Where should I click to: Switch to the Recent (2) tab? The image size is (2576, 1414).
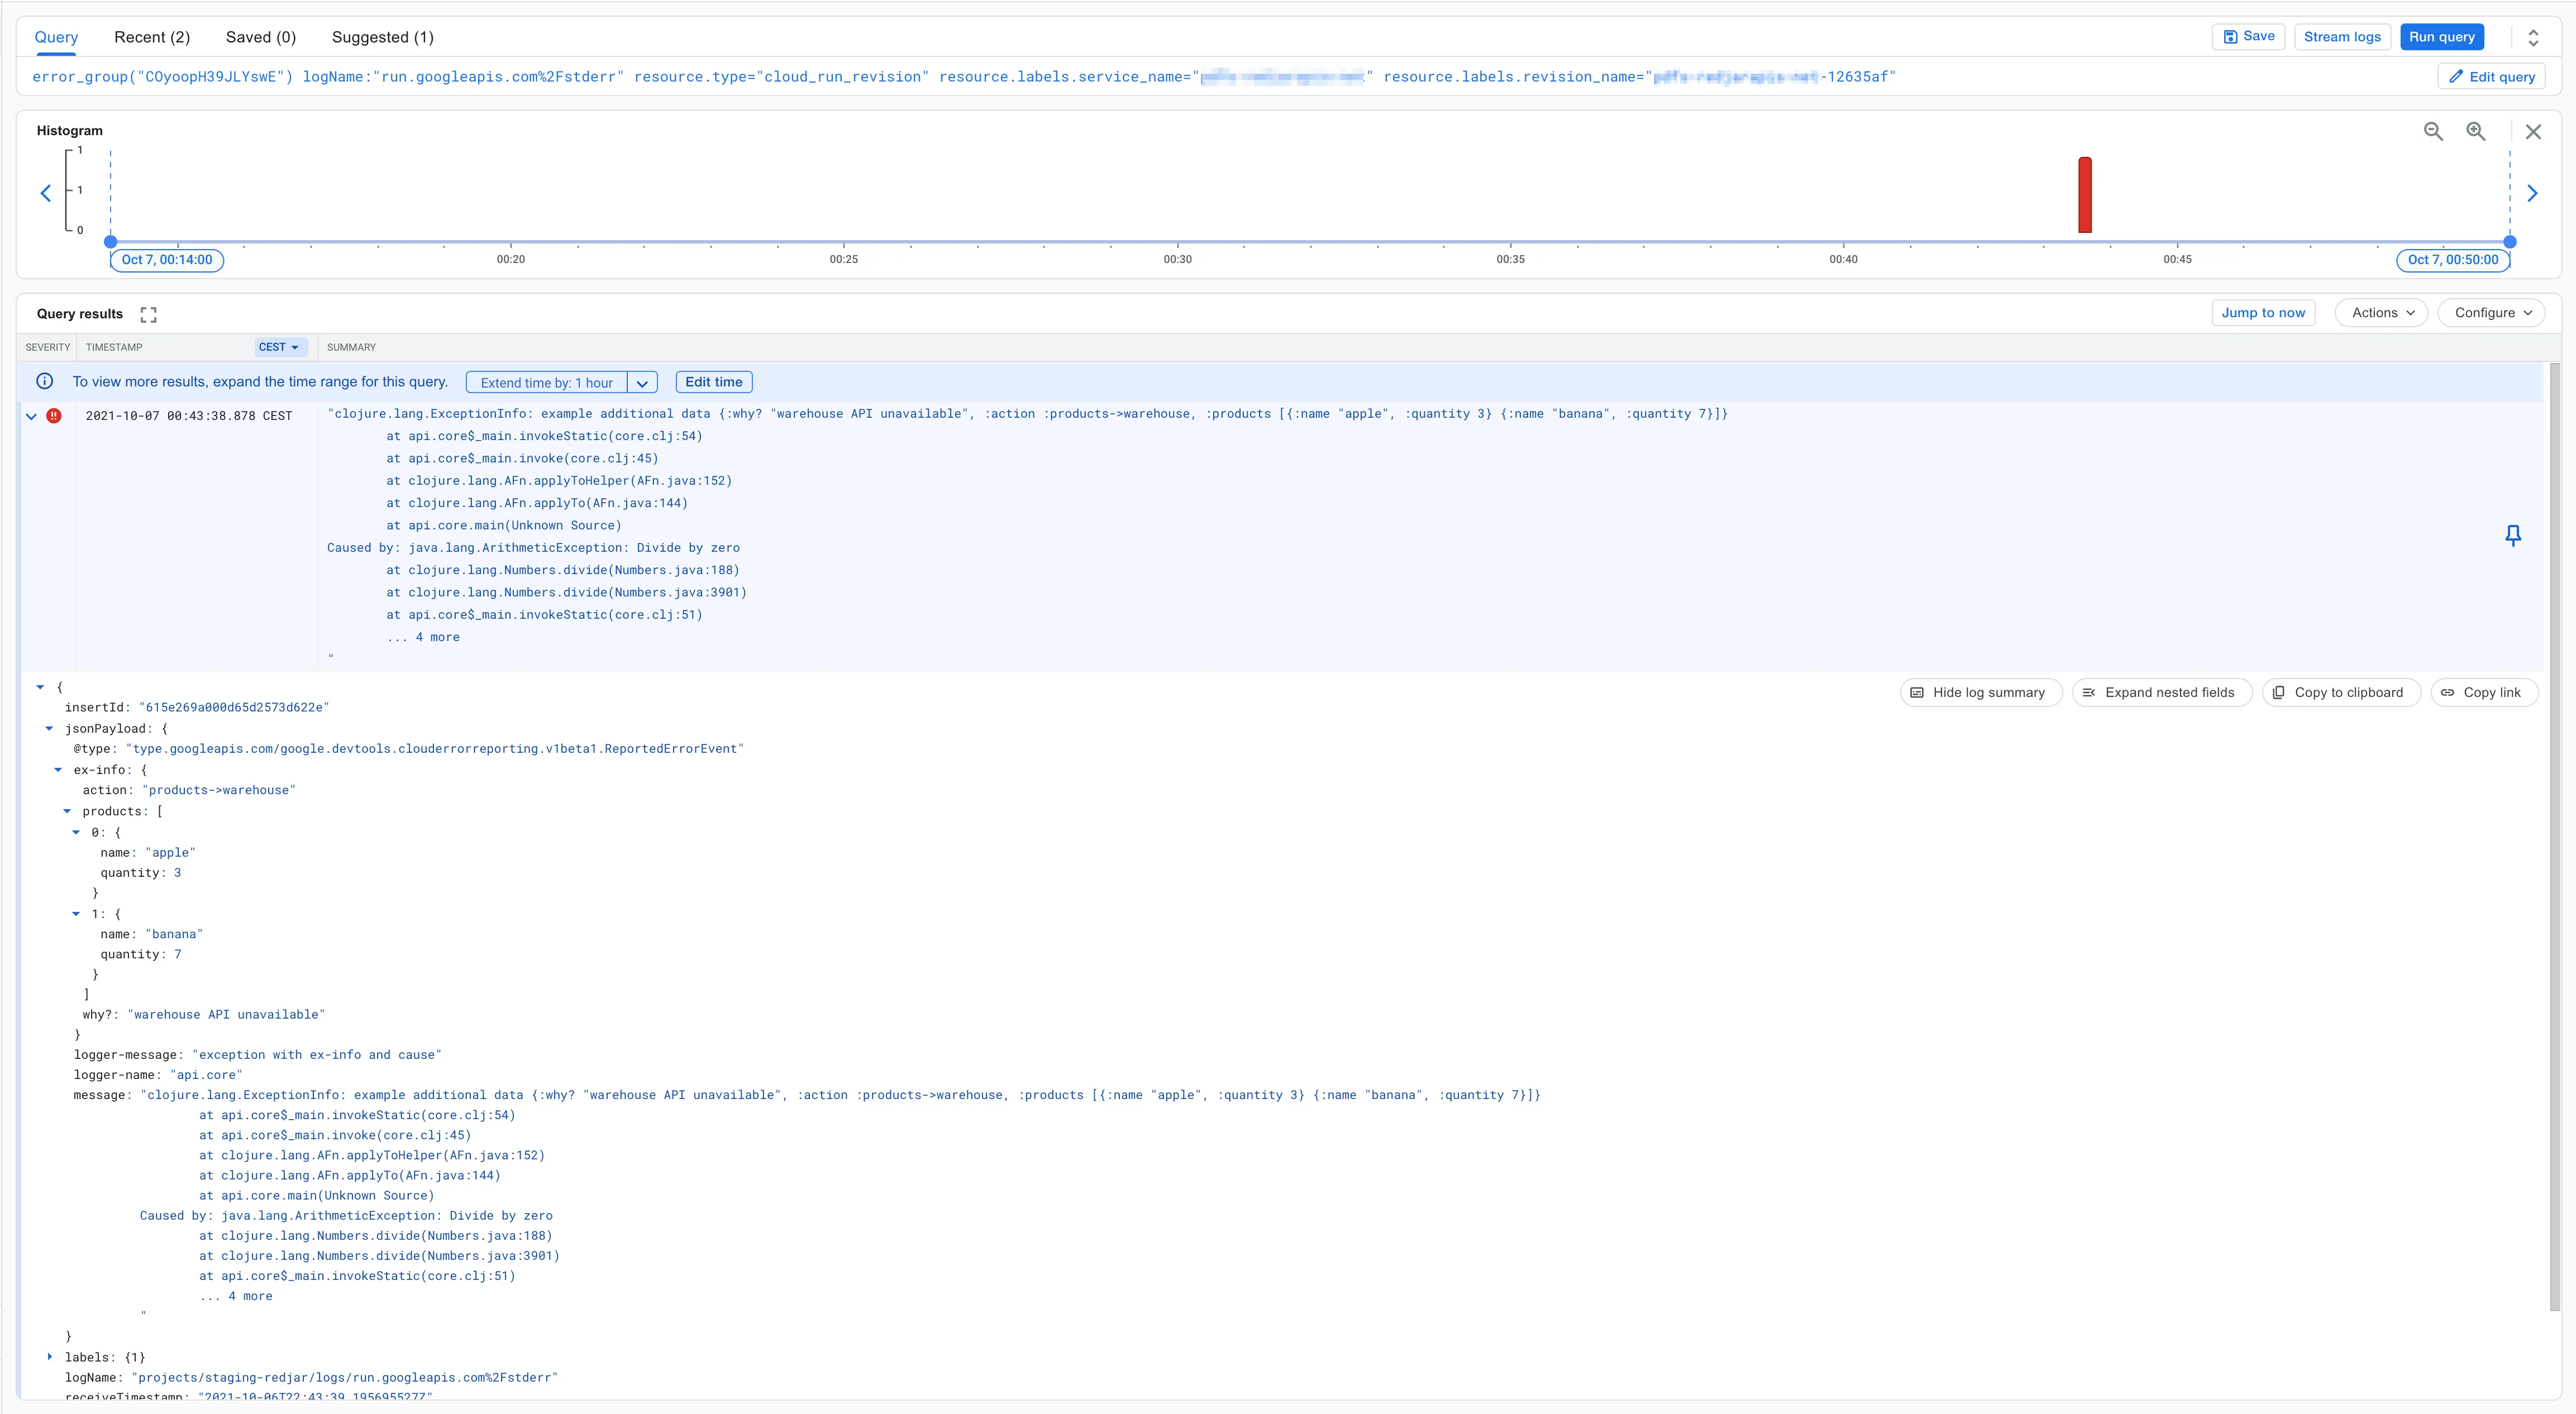point(152,37)
